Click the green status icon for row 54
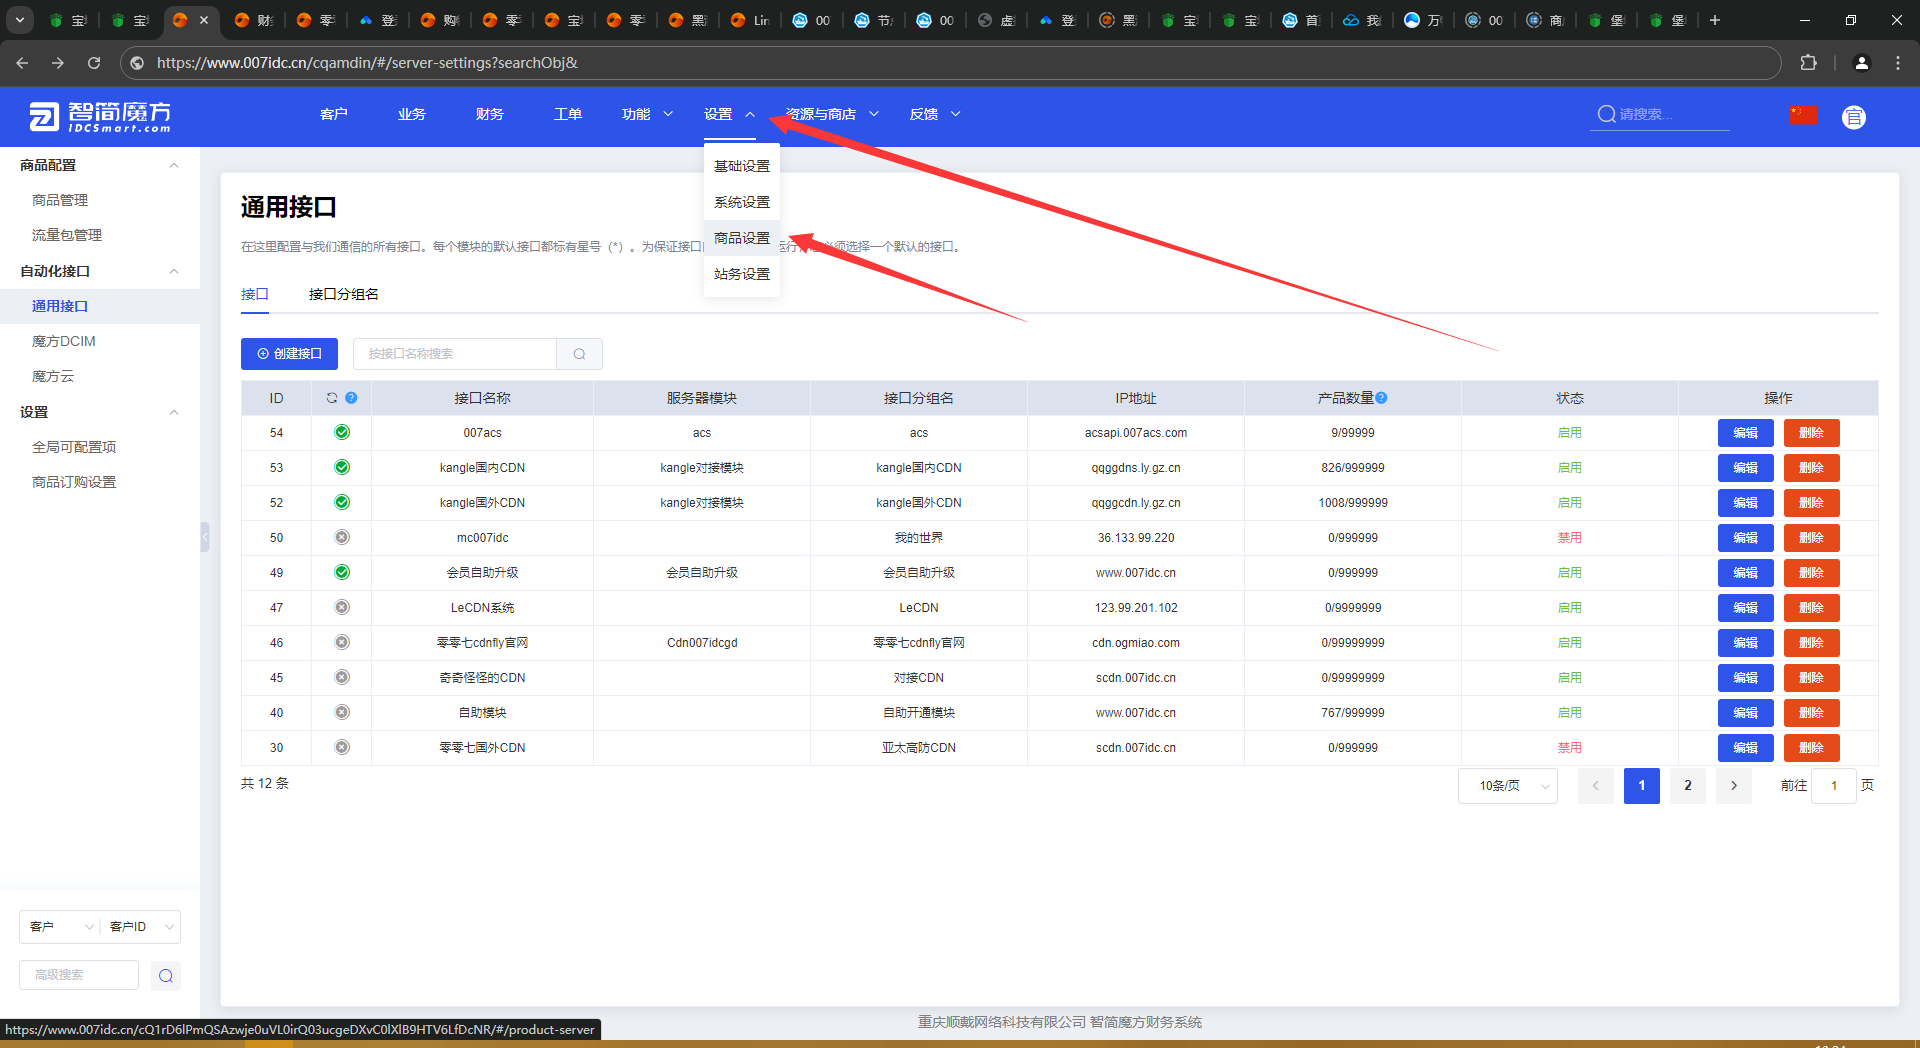 click(x=342, y=432)
